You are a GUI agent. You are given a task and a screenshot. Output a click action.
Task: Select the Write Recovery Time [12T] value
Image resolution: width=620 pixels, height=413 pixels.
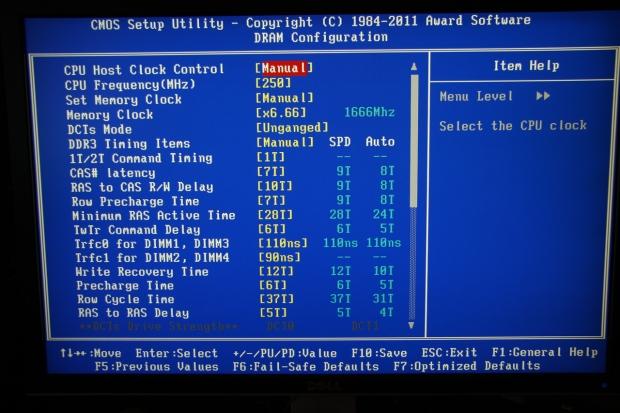coord(276,271)
